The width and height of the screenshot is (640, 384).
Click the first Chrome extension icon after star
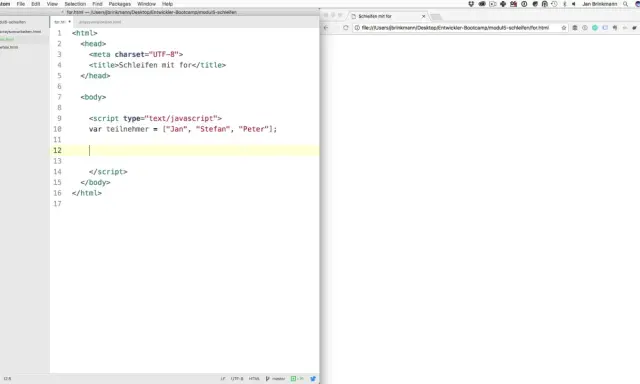575,28
